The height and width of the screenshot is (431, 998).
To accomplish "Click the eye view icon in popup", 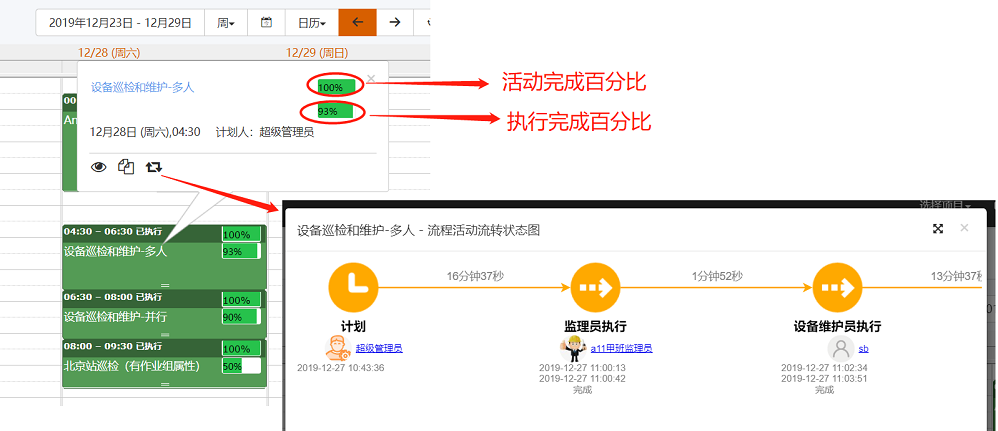I will click(98, 167).
